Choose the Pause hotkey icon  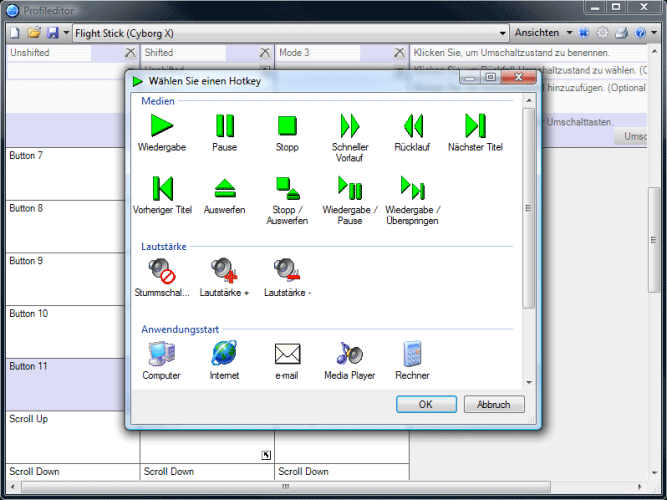coord(225,126)
